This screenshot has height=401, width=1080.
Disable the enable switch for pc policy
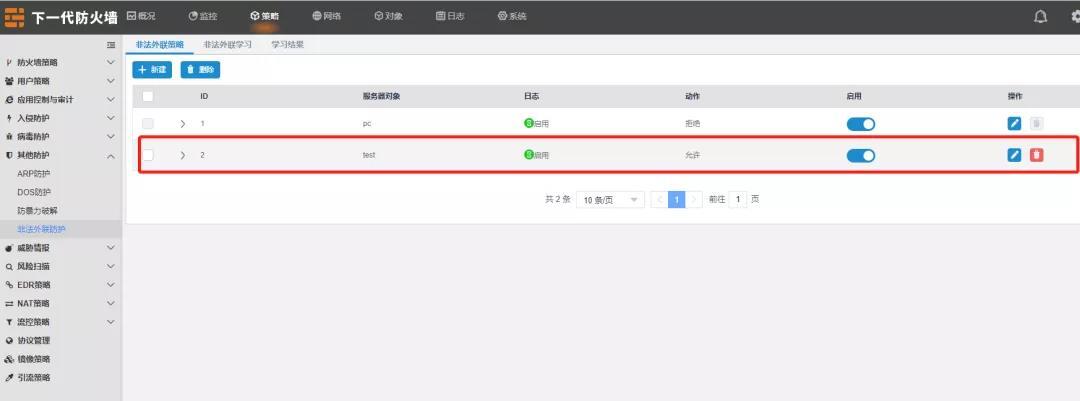(x=860, y=123)
